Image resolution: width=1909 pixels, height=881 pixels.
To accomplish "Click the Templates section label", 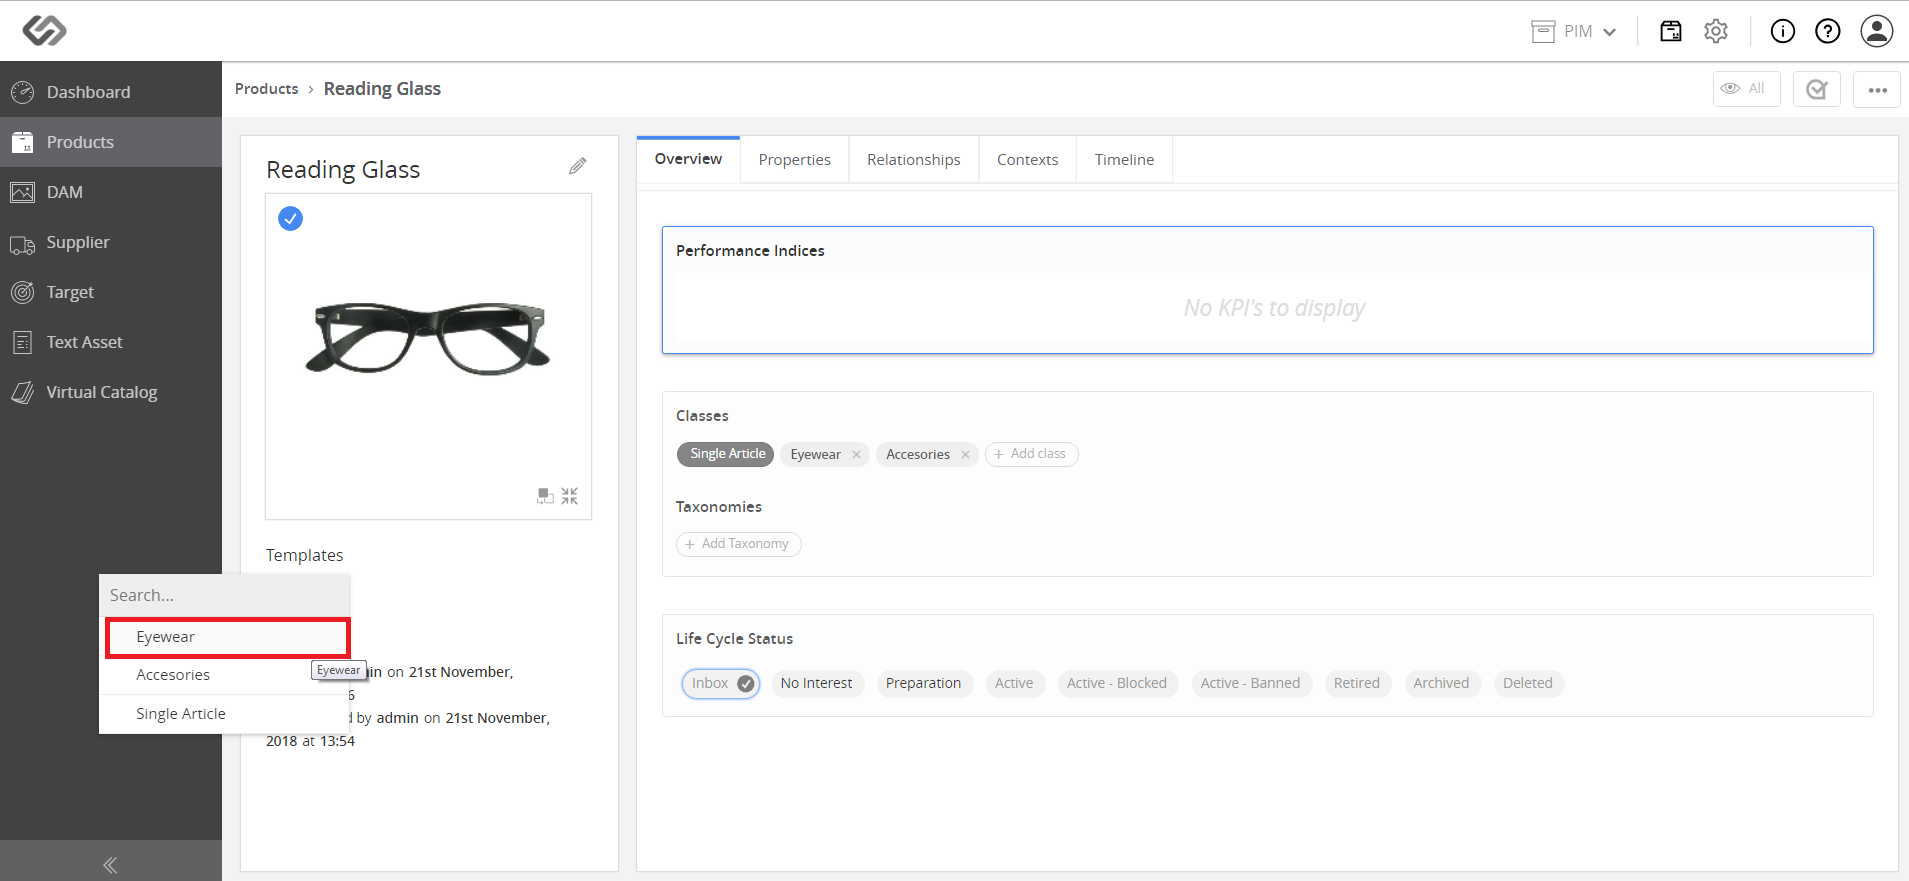I will 304,556.
